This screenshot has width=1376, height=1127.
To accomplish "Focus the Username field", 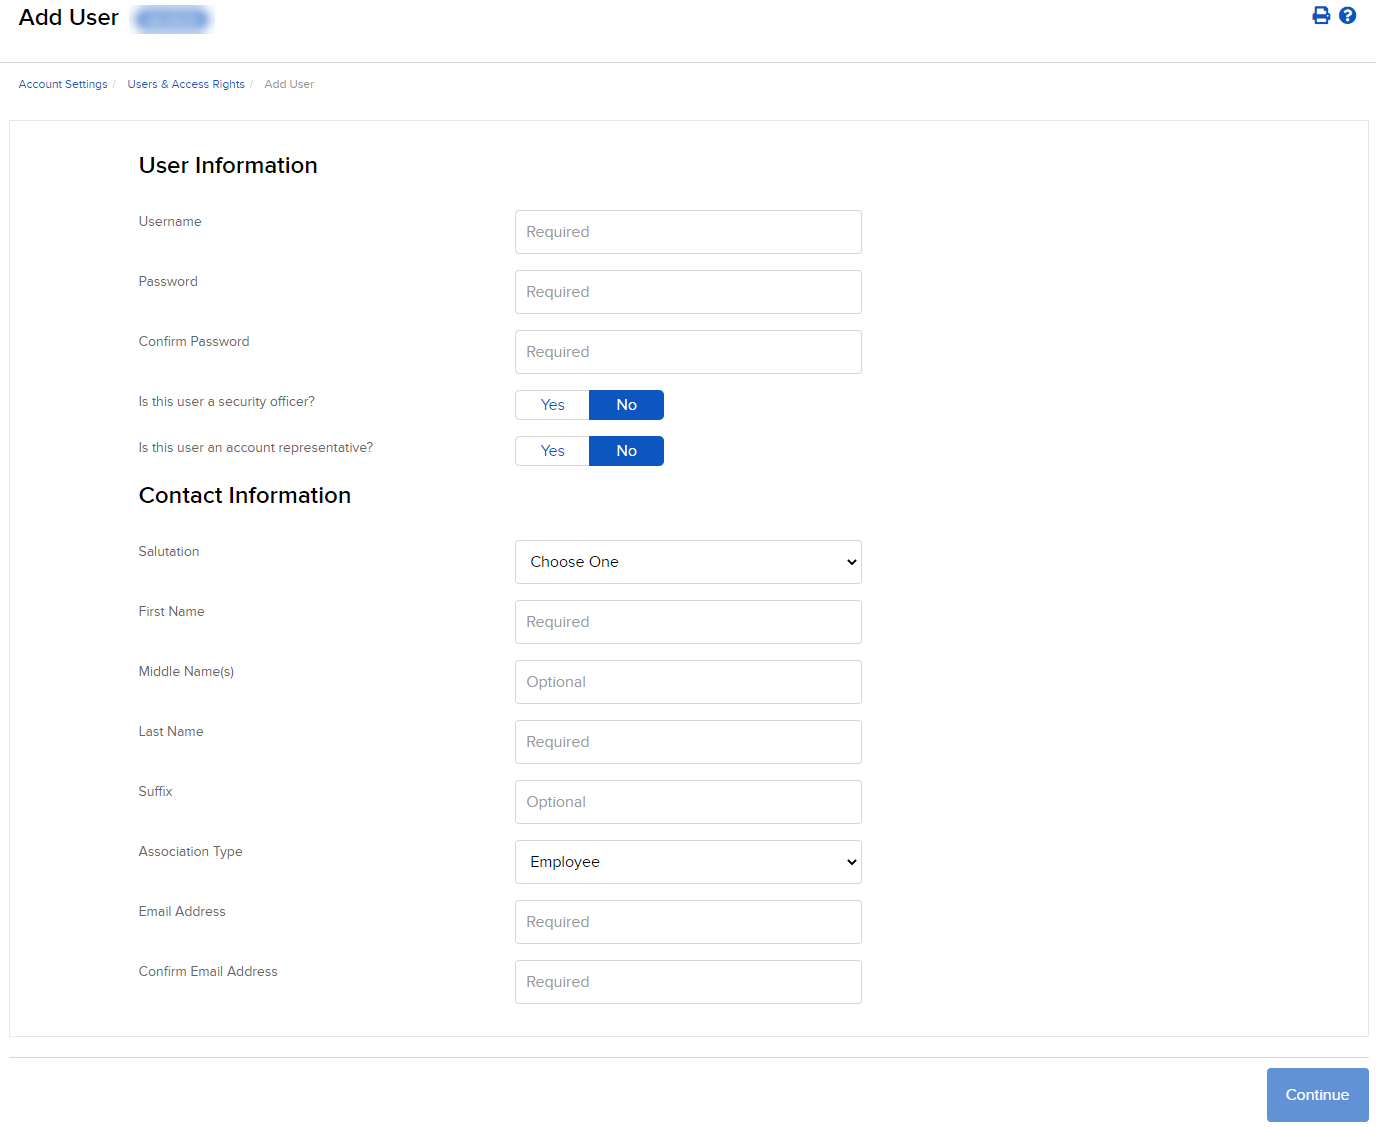I will click(x=688, y=232).
